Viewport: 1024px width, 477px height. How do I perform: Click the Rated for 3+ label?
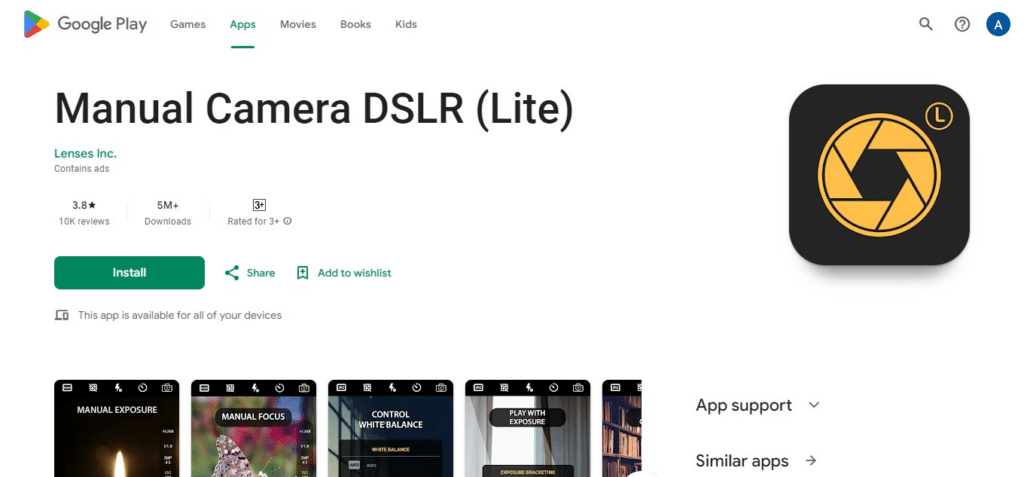tap(253, 222)
